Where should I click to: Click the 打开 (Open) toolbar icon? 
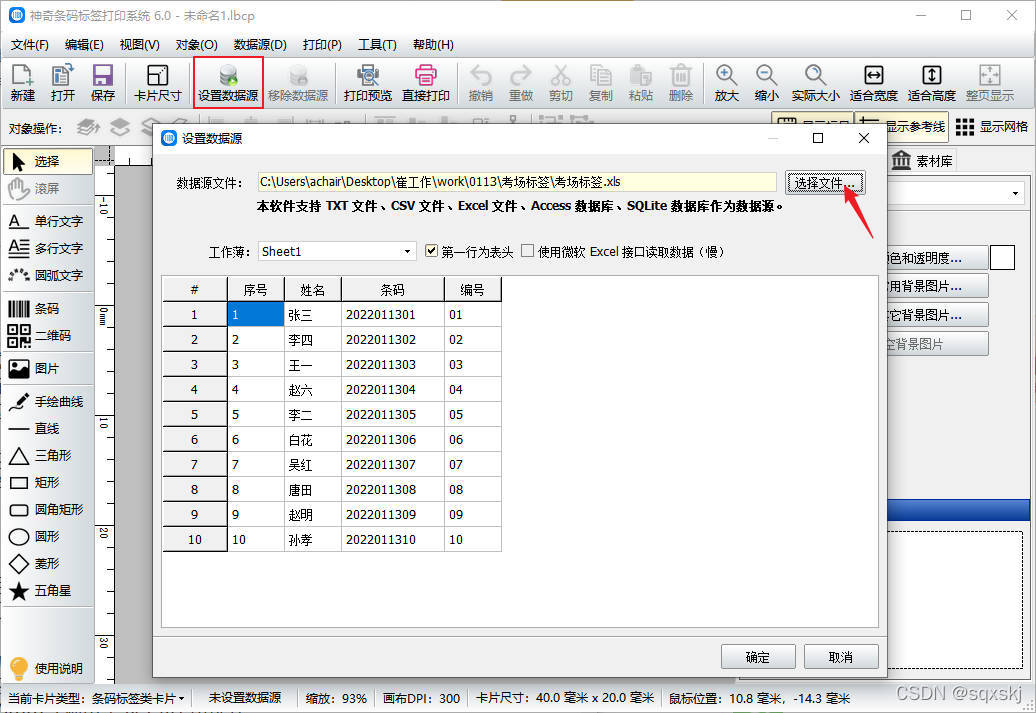[63, 83]
